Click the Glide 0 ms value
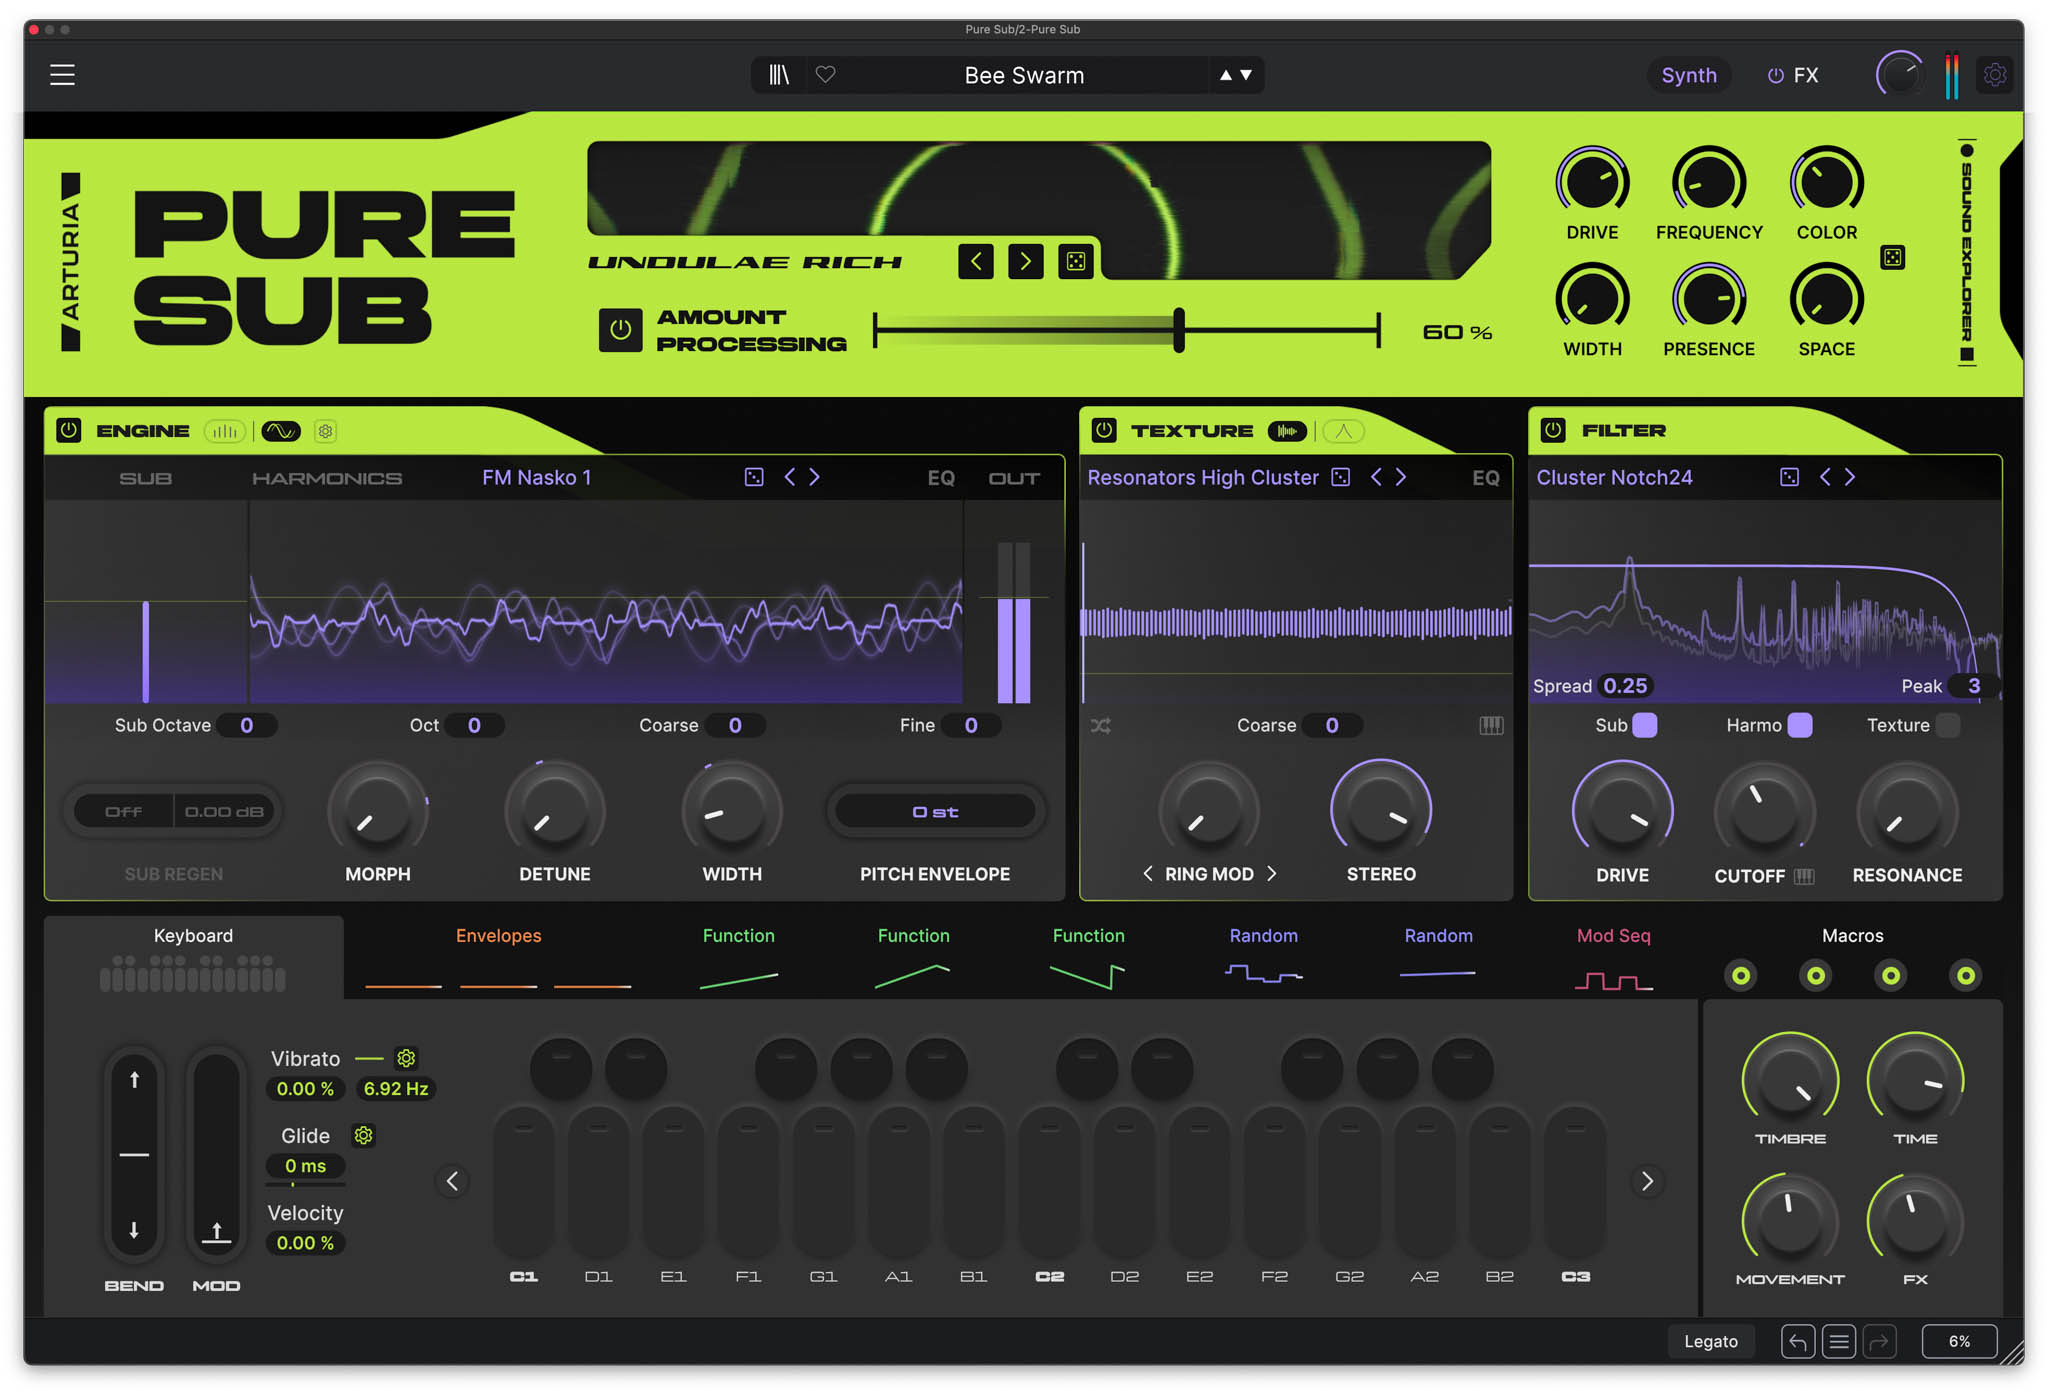 coord(305,1166)
